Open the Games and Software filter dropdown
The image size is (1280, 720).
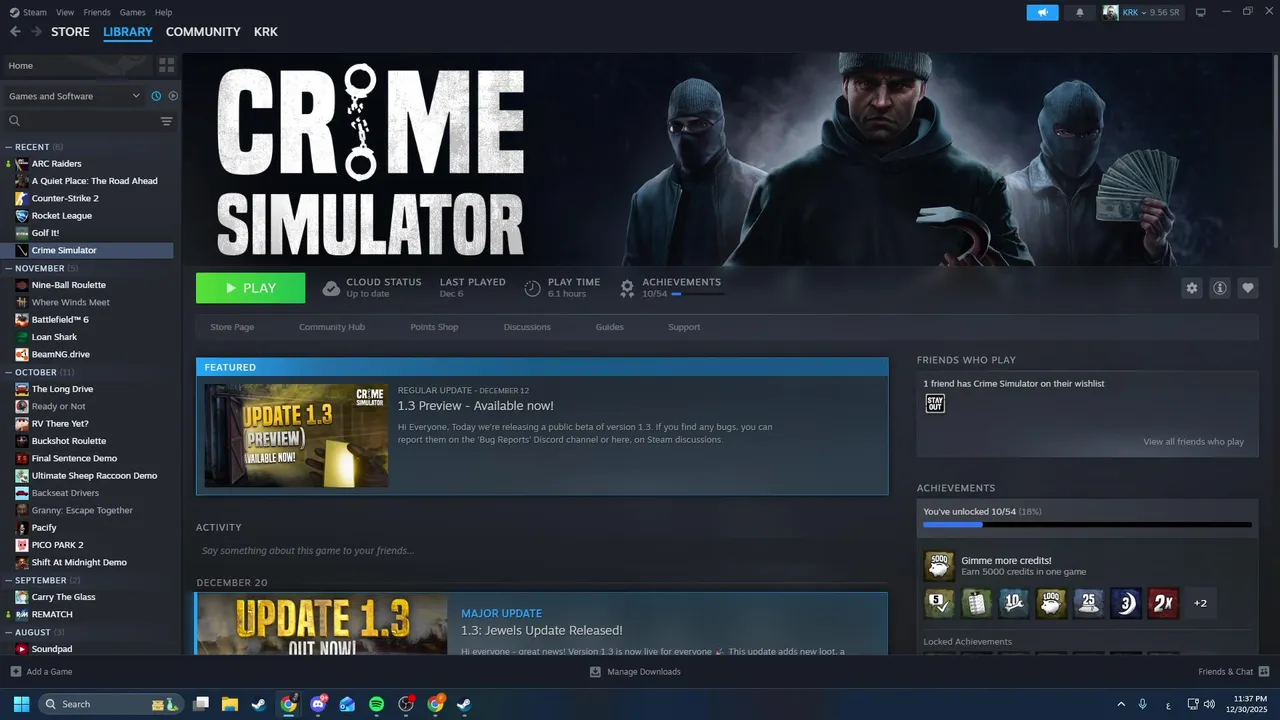[x=75, y=96]
